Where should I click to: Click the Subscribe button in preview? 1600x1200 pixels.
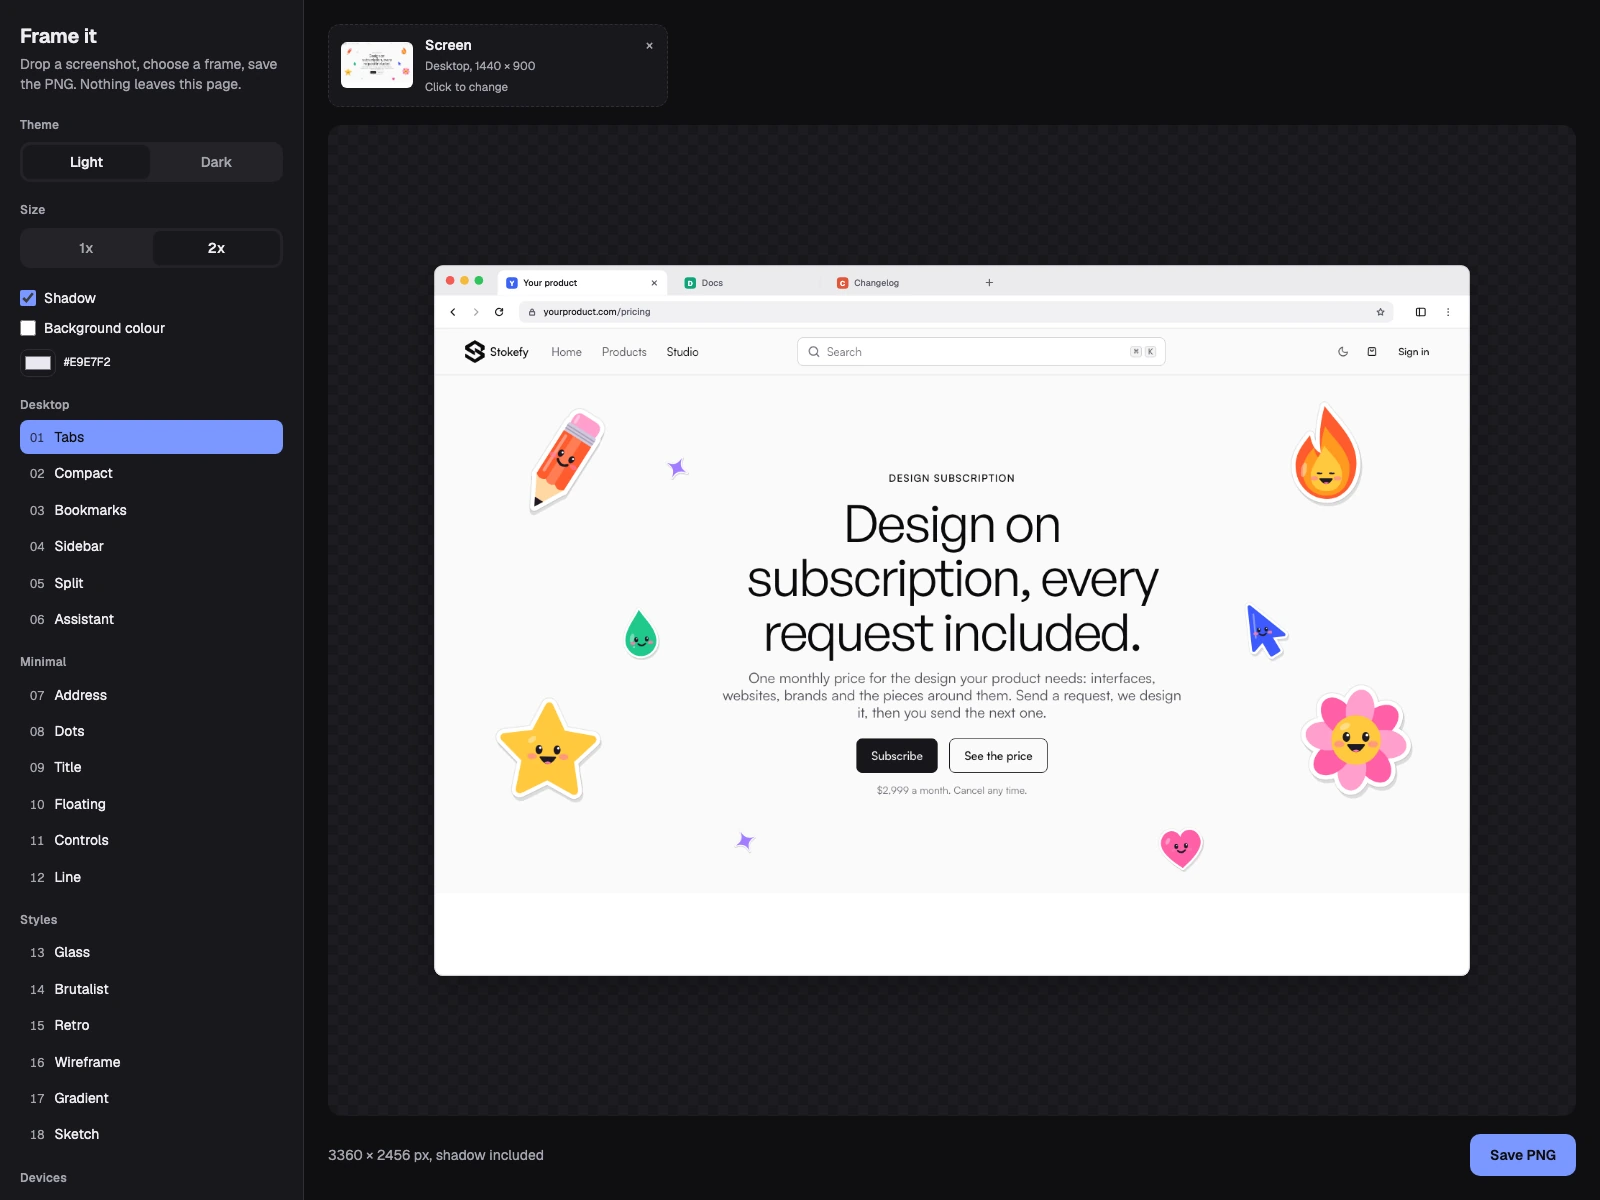click(897, 756)
